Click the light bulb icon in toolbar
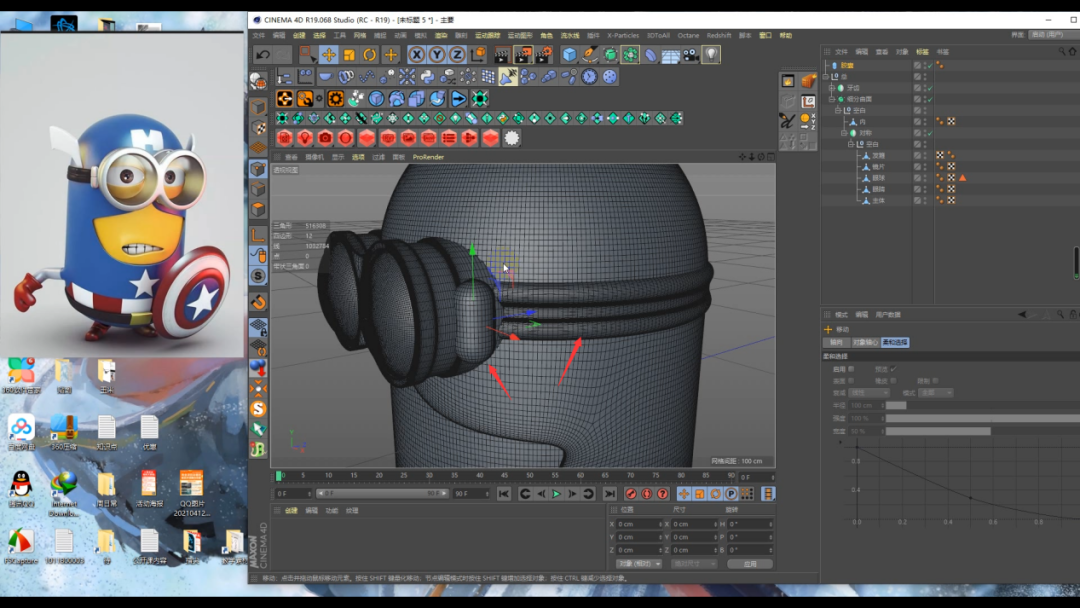 pos(711,55)
